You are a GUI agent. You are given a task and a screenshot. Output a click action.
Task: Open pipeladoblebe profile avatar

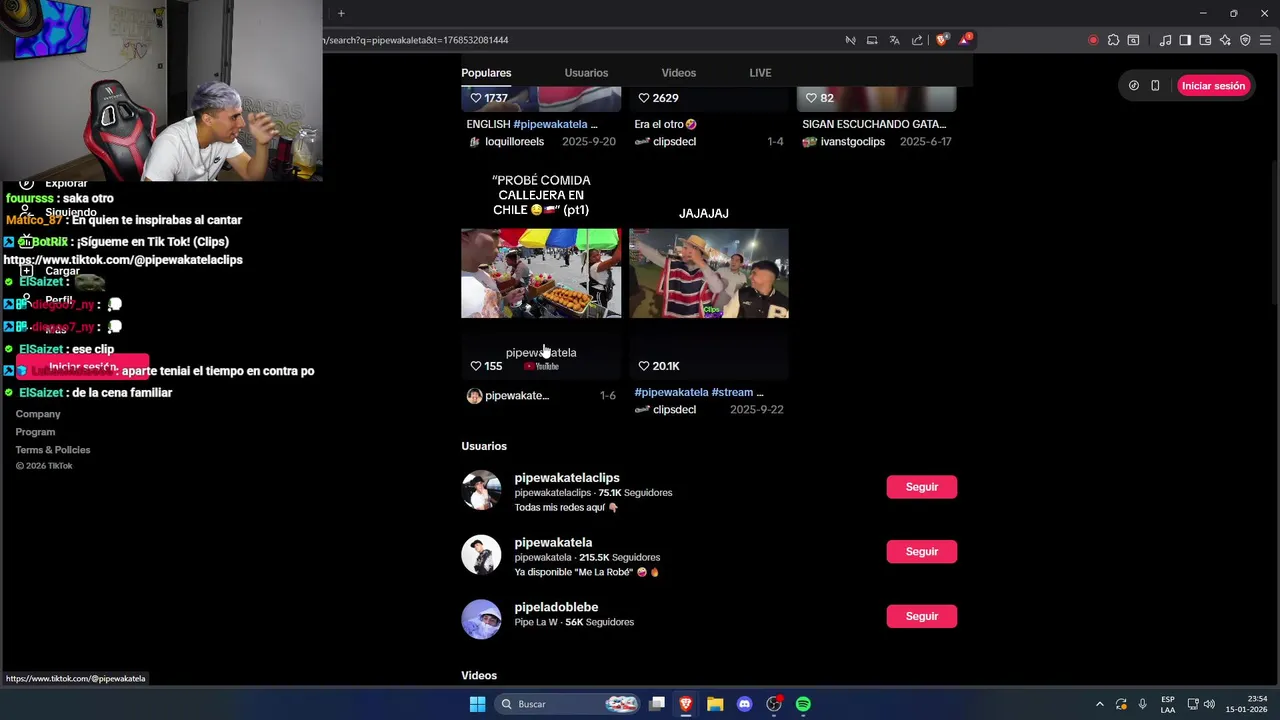coord(481,619)
